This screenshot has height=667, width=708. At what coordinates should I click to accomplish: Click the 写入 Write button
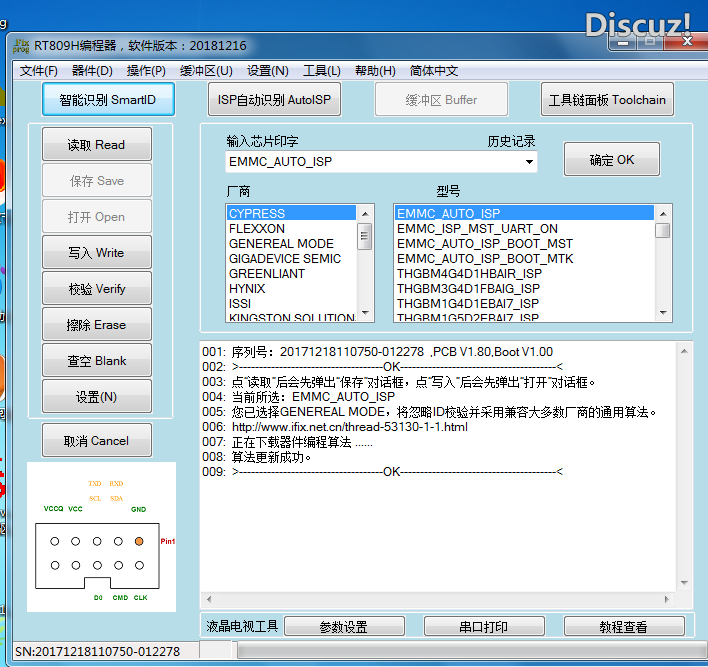coord(97,252)
